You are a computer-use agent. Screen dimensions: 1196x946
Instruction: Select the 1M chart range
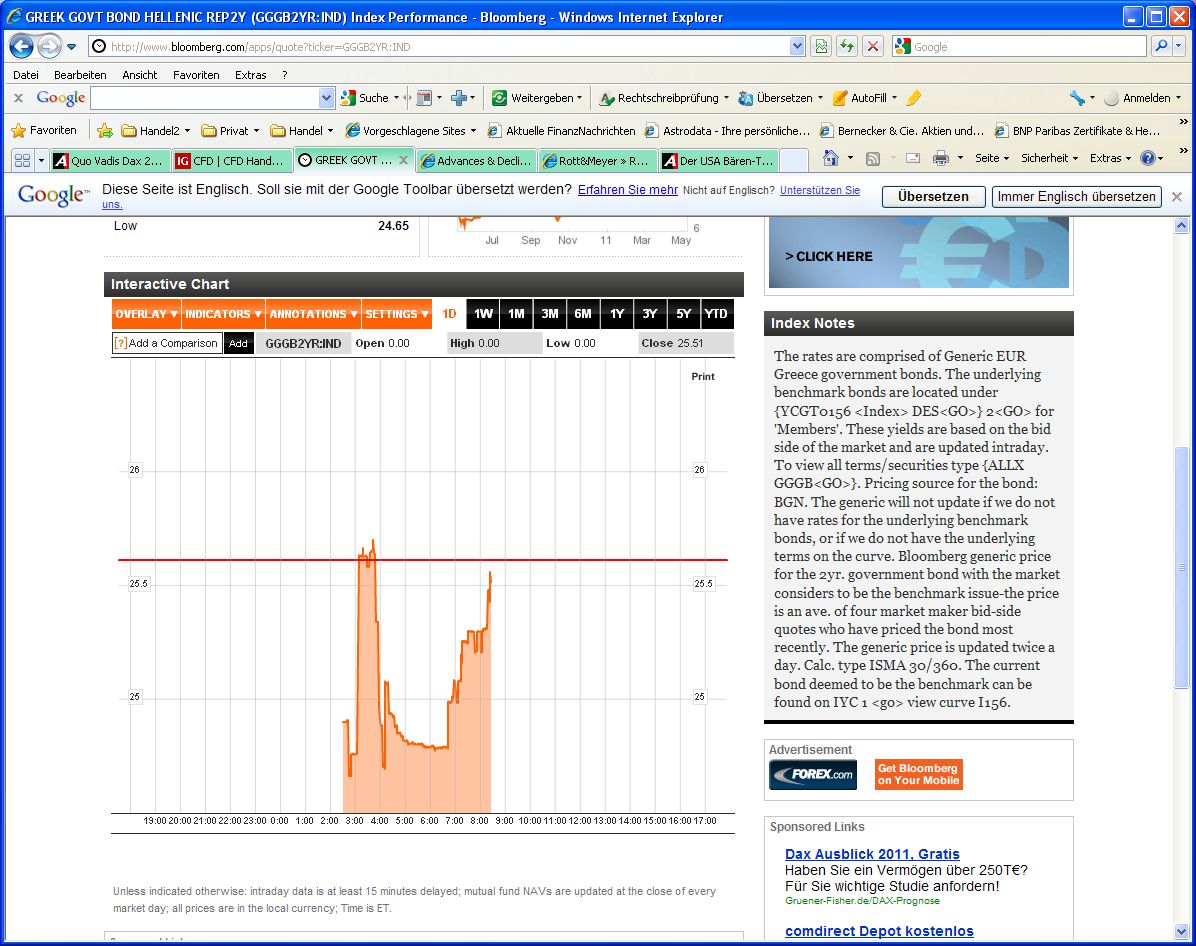(x=516, y=314)
